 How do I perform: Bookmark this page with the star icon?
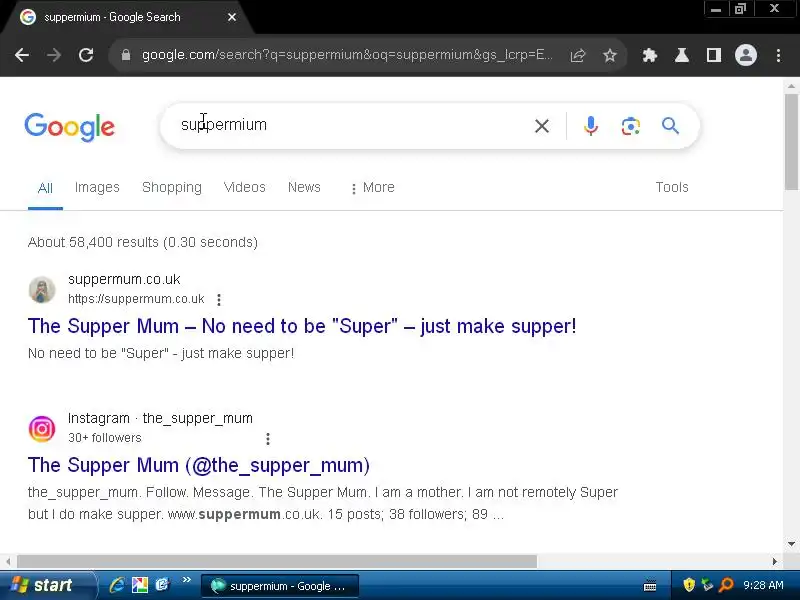610,55
